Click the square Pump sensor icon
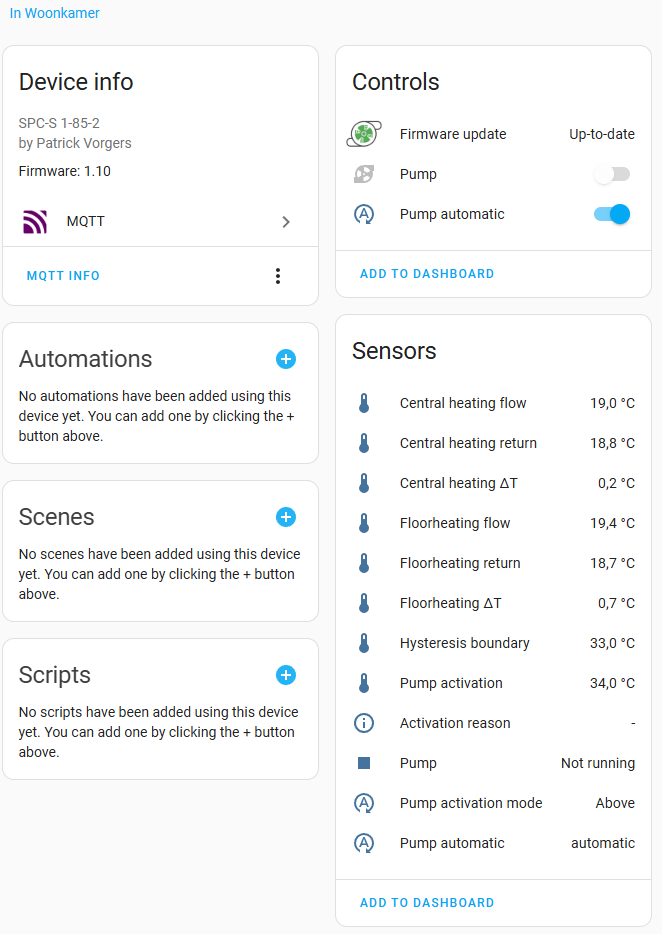Screen dimensions: 662x934 [364, 763]
